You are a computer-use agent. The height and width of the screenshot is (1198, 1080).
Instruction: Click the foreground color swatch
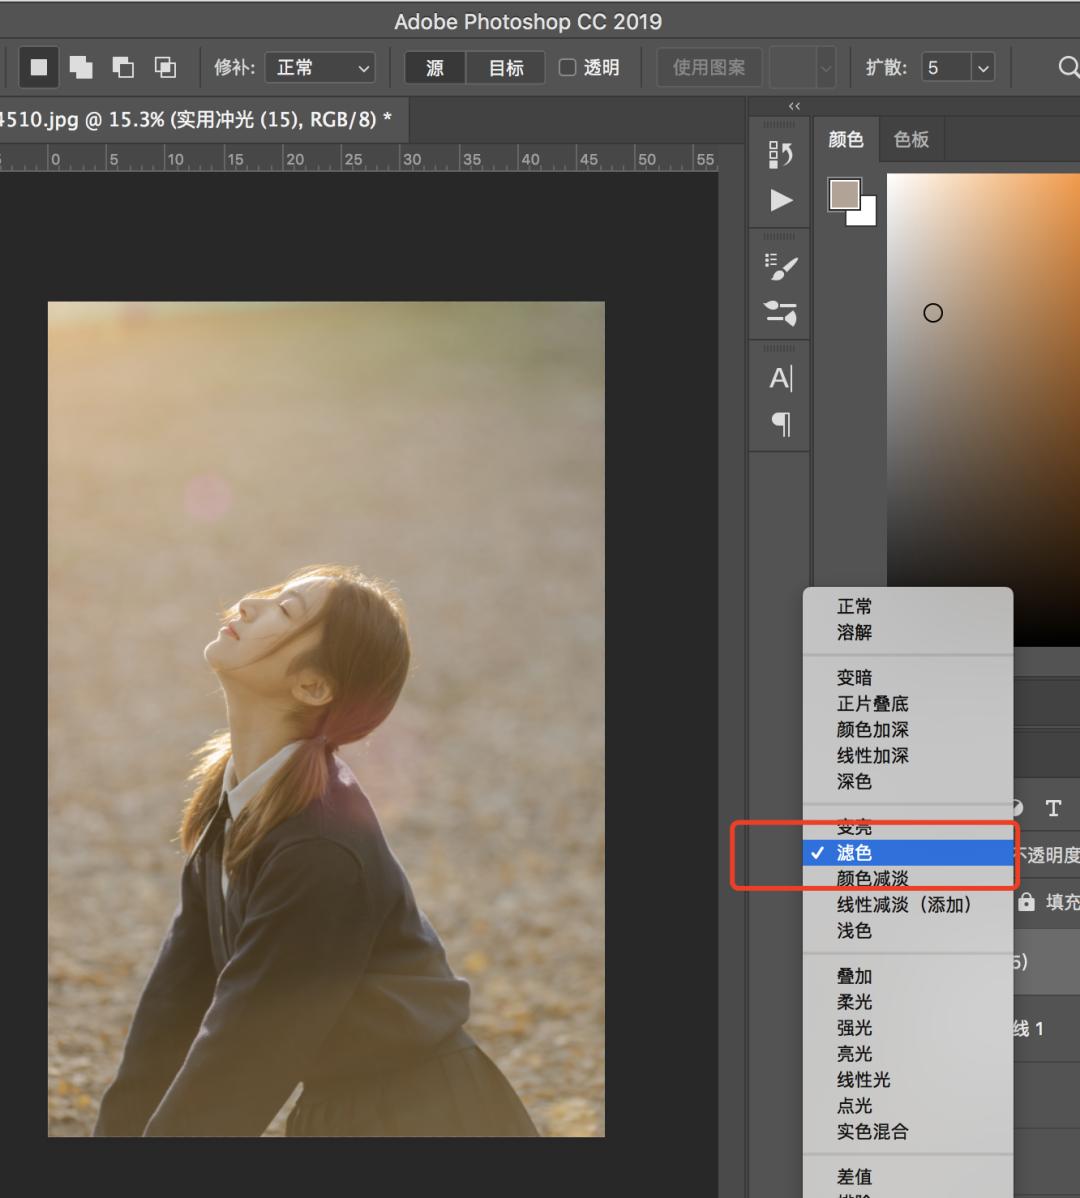tap(844, 194)
